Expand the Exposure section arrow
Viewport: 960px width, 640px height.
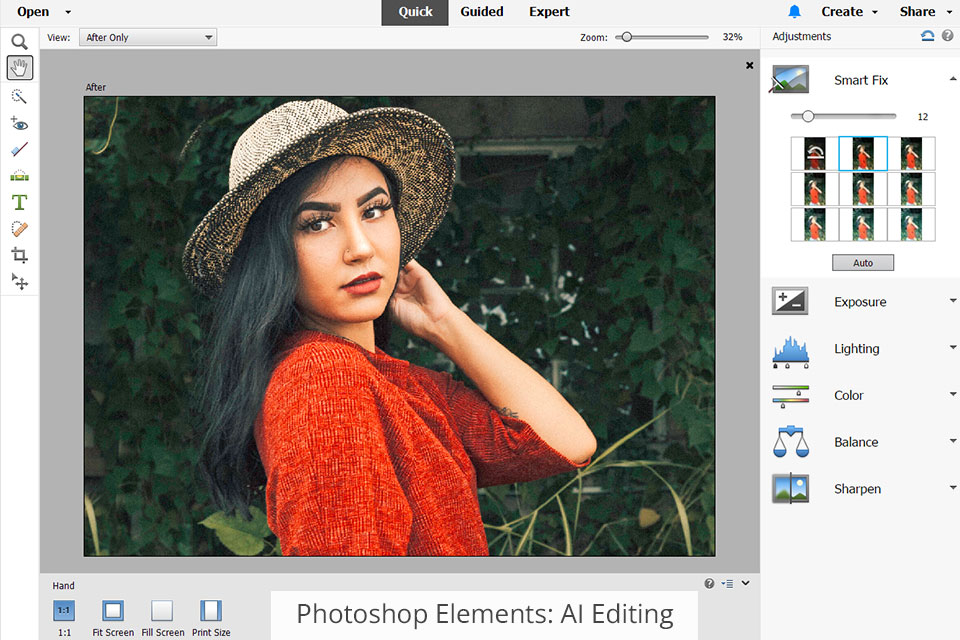tap(953, 301)
